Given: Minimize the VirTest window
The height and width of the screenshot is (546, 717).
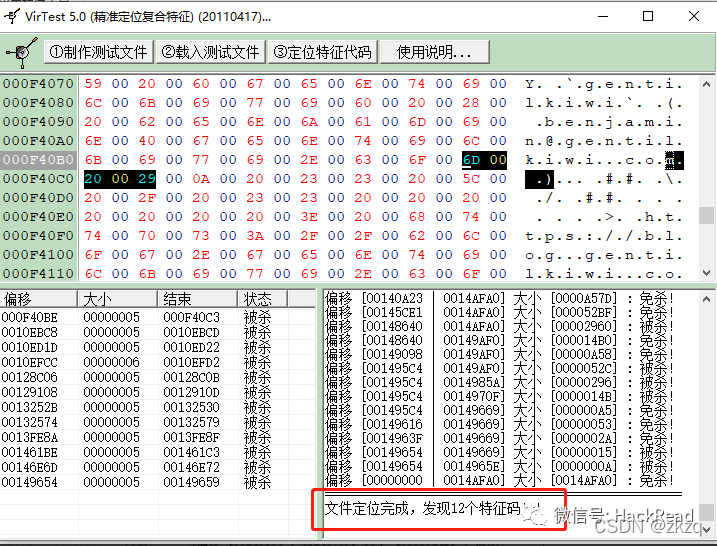Looking at the screenshot, I should [x=603, y=16].
